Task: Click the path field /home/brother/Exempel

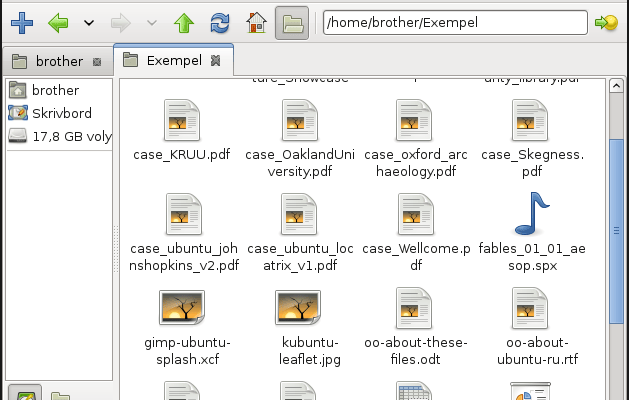Action: tap(455, 22)
